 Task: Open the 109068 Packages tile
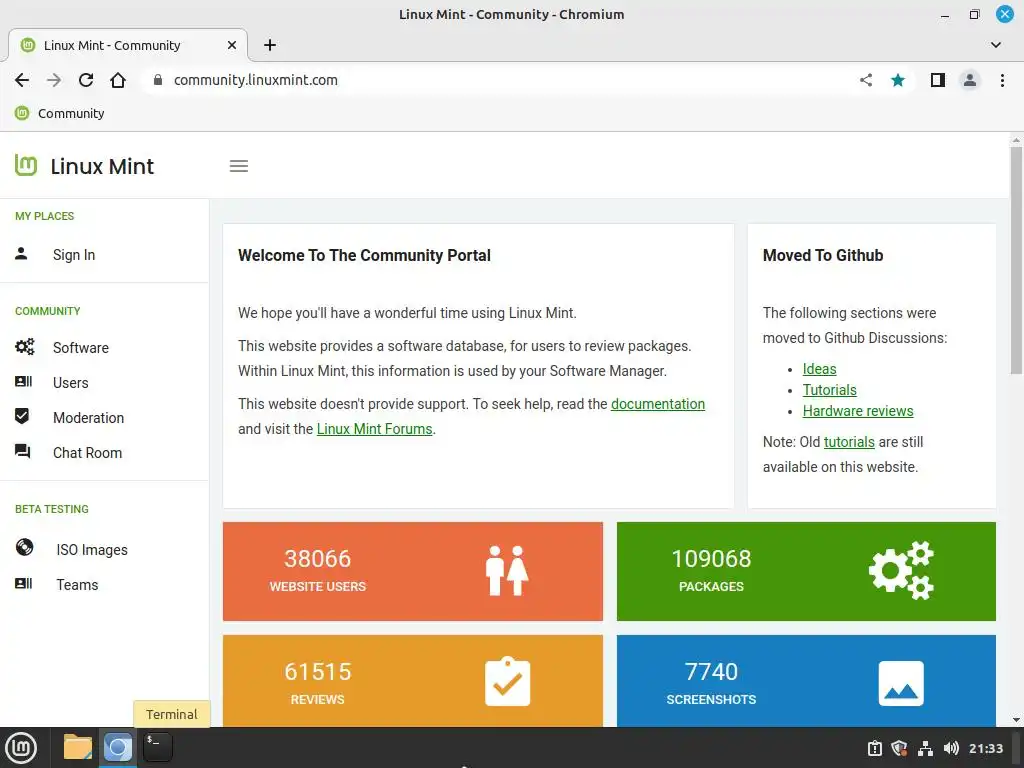[806, 571]
